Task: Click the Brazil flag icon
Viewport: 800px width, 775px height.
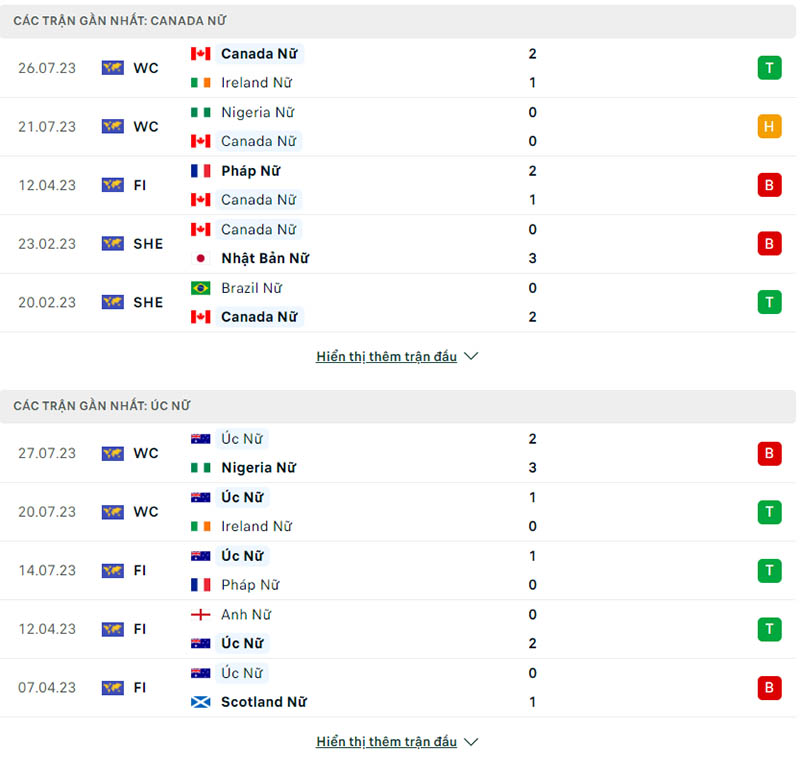Action: 199,288
